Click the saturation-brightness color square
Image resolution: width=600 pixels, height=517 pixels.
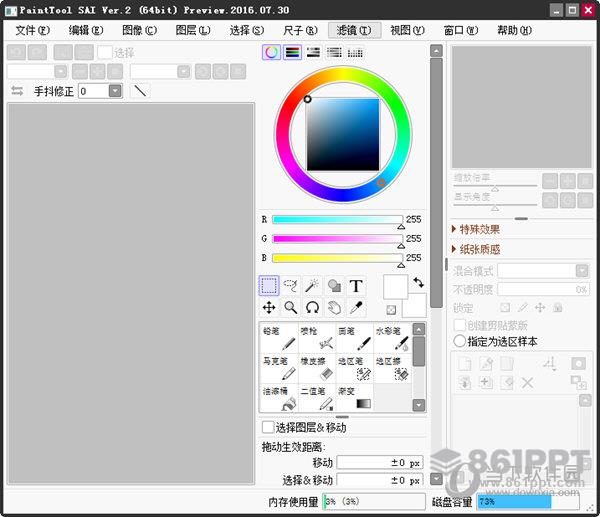tap(343, 134)
